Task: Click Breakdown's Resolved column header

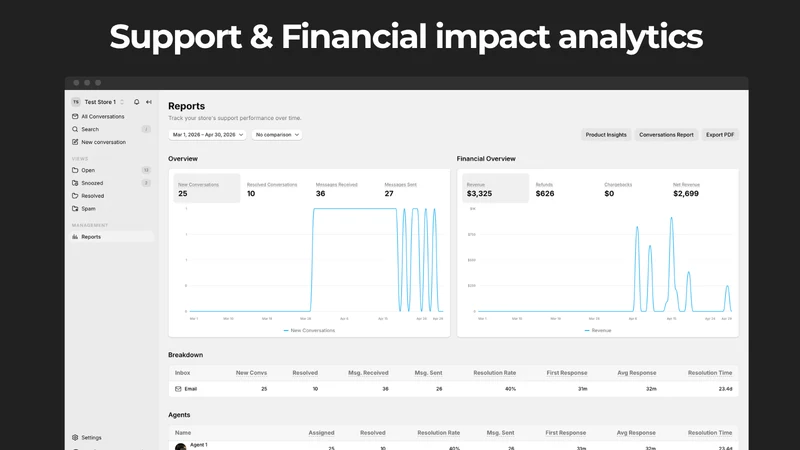Action: tap(305, 373)
